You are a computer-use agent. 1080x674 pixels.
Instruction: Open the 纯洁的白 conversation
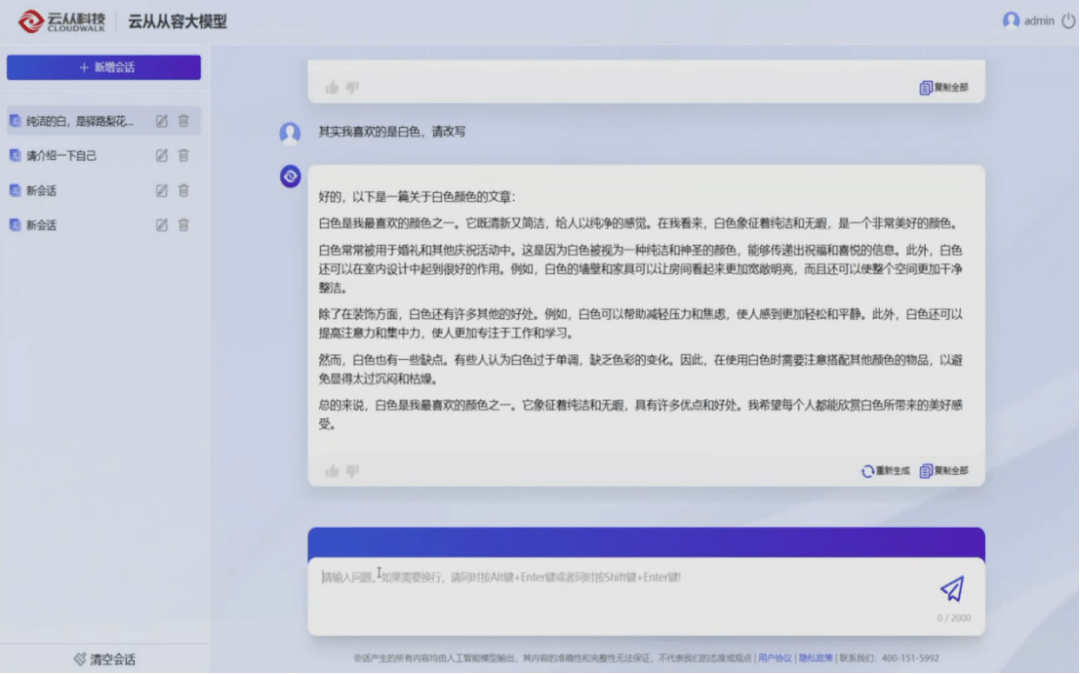[x=103, y=121]
